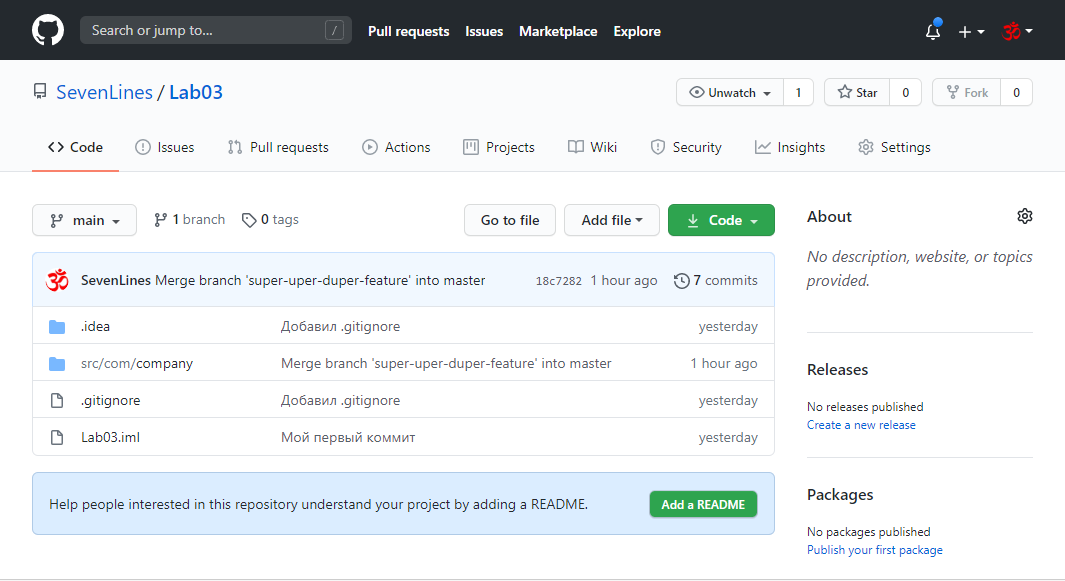Image resolution: width=1065 pixels, height=581 pixels.
Task: Click the stargazers count 0
Action: 905,92
